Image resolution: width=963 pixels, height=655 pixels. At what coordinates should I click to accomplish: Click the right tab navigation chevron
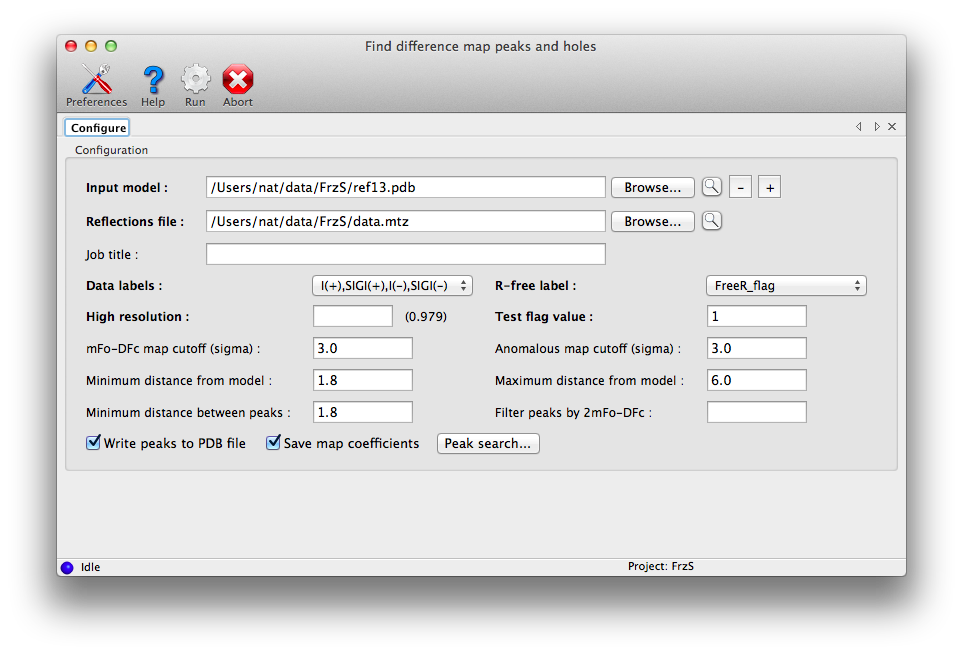tap(877, 126)
